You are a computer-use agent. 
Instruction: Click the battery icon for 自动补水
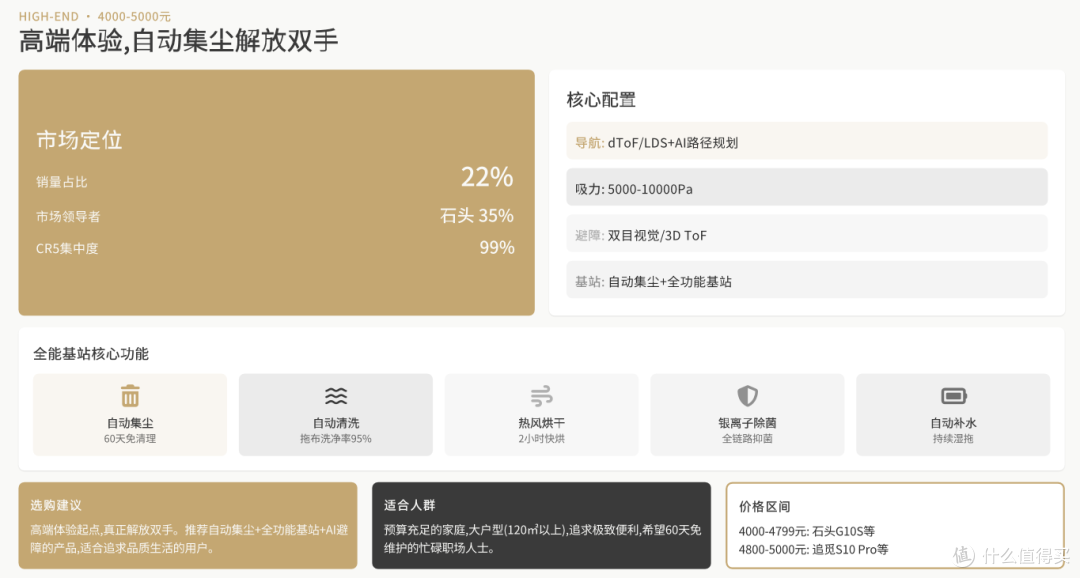tap(954, 396)
